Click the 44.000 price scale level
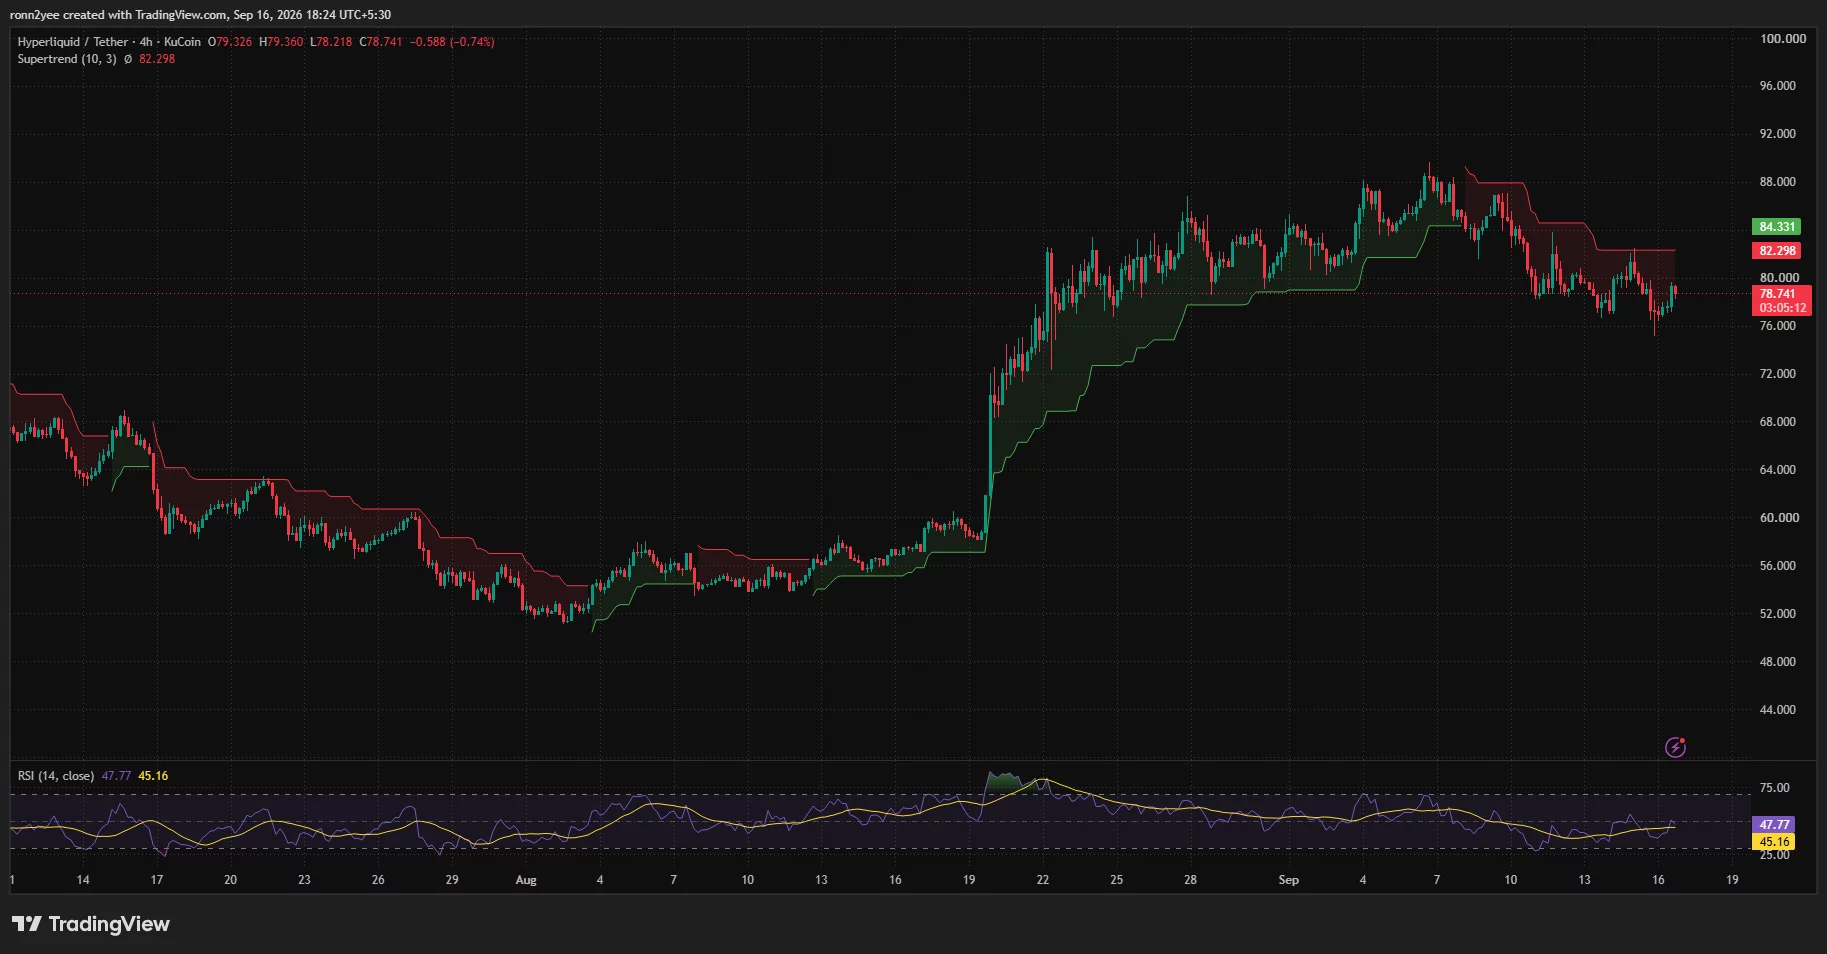The width and height of the screenshot is (1827, 954). tap(1778, 710)
